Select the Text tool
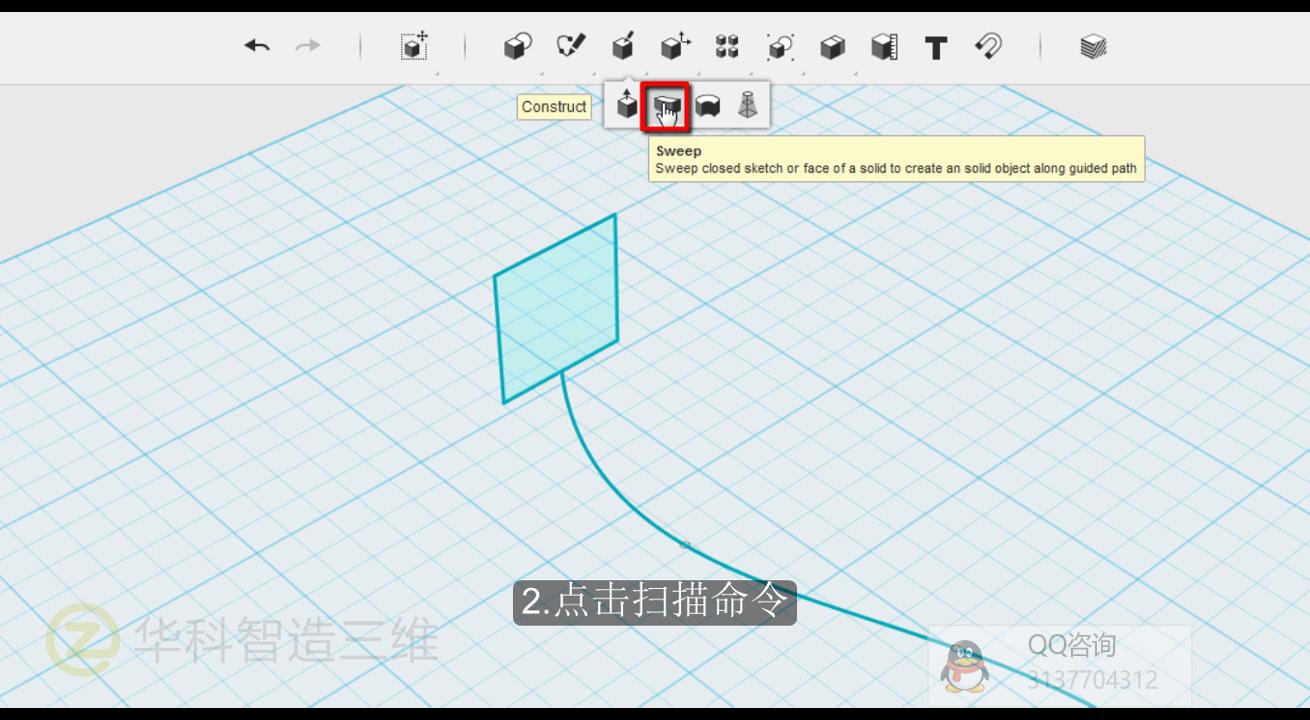Viewport: 1310px width, 720px height. click(x=936, y=47)
